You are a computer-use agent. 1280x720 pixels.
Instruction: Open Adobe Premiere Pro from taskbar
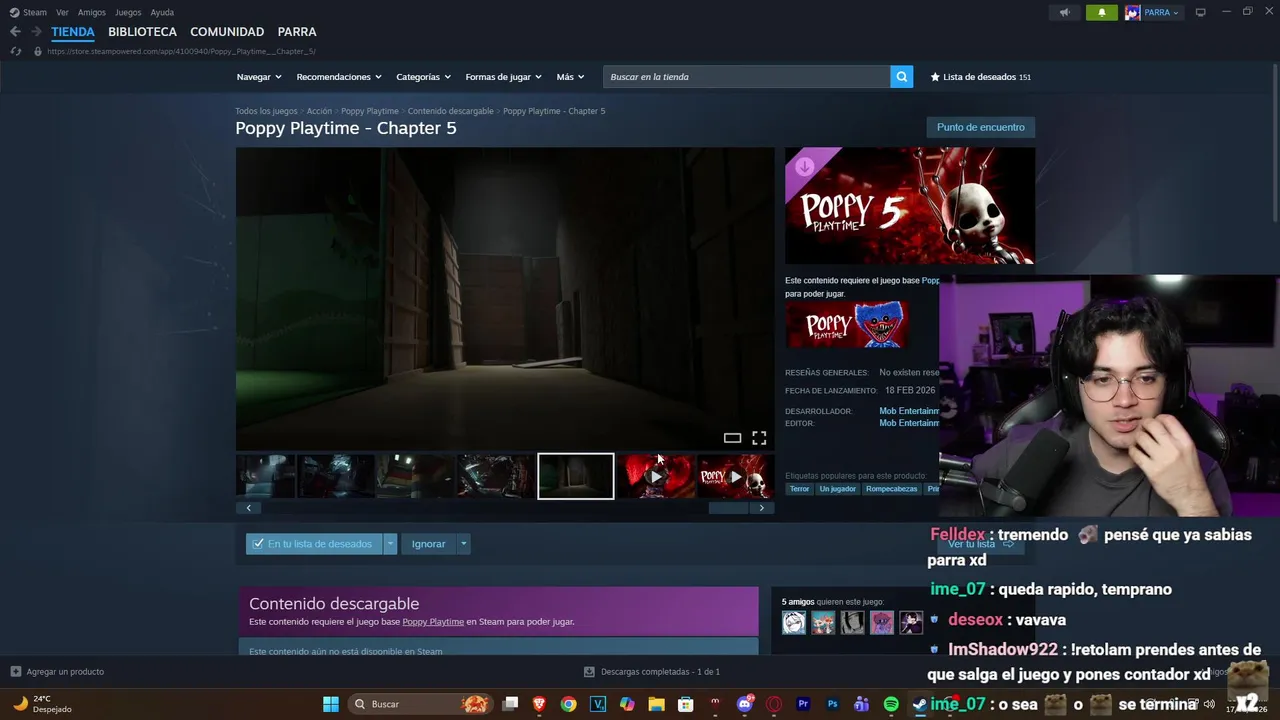click(x=803, y=704)
